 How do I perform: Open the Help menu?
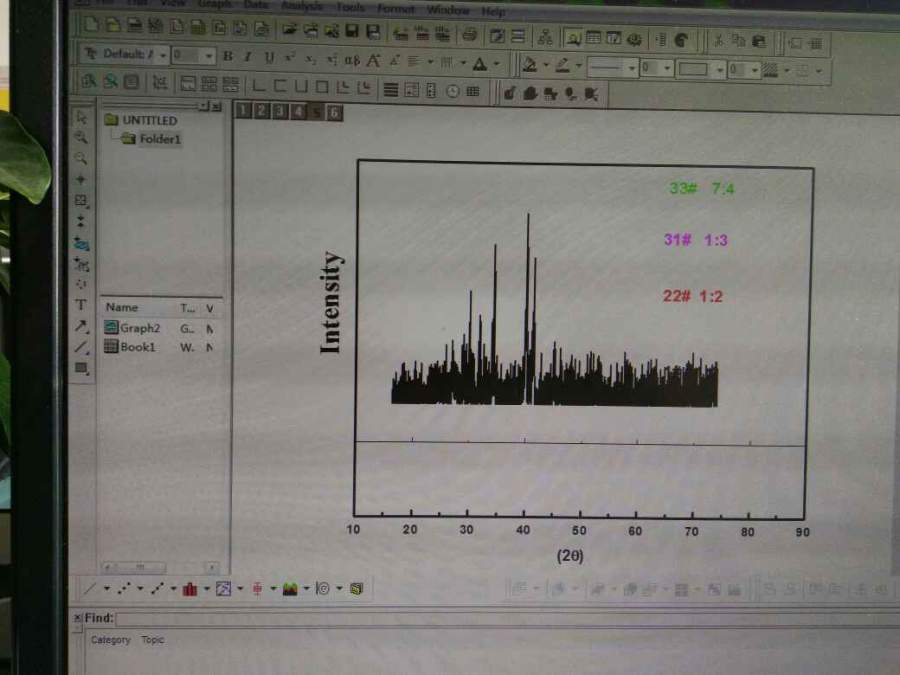coord(493,11)
